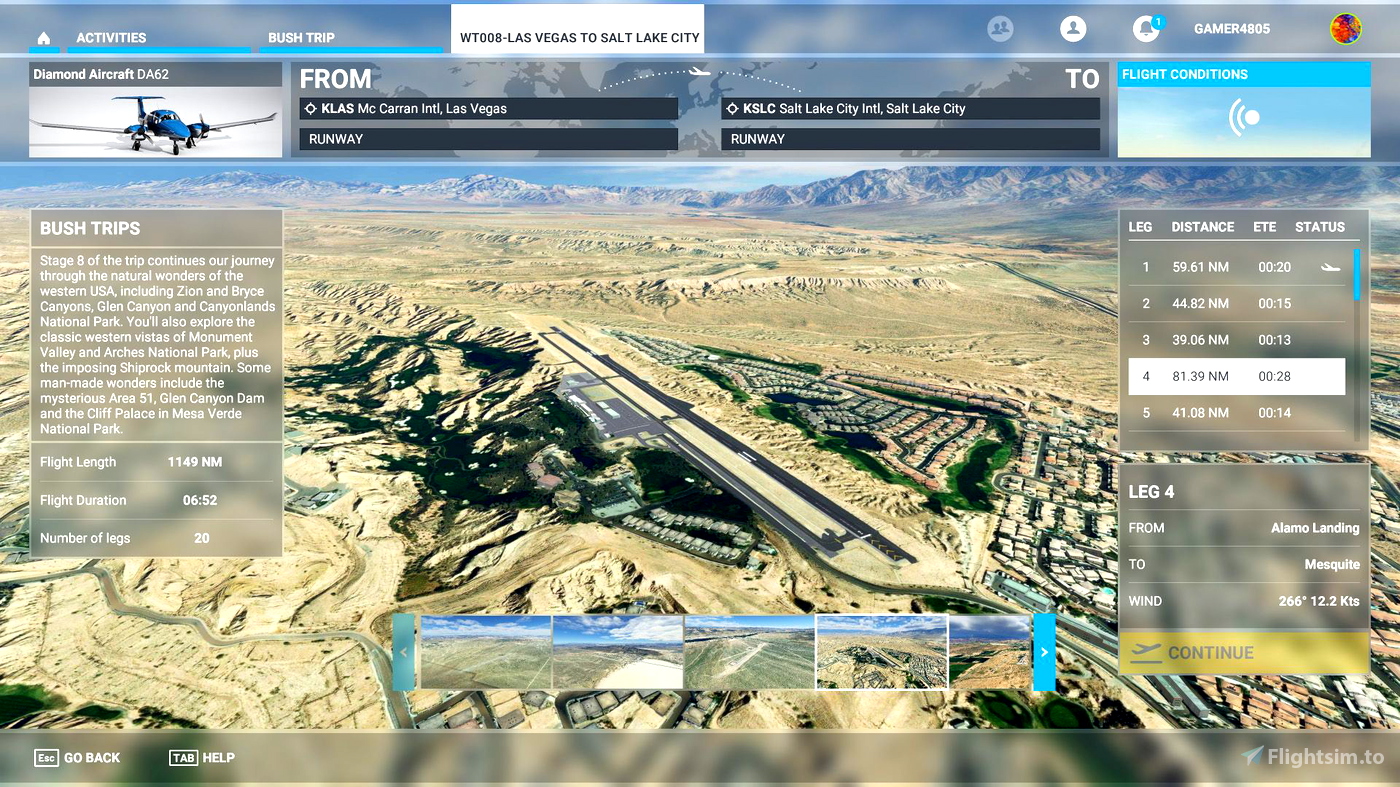Click Esc GO BACK button

(77, 758)
